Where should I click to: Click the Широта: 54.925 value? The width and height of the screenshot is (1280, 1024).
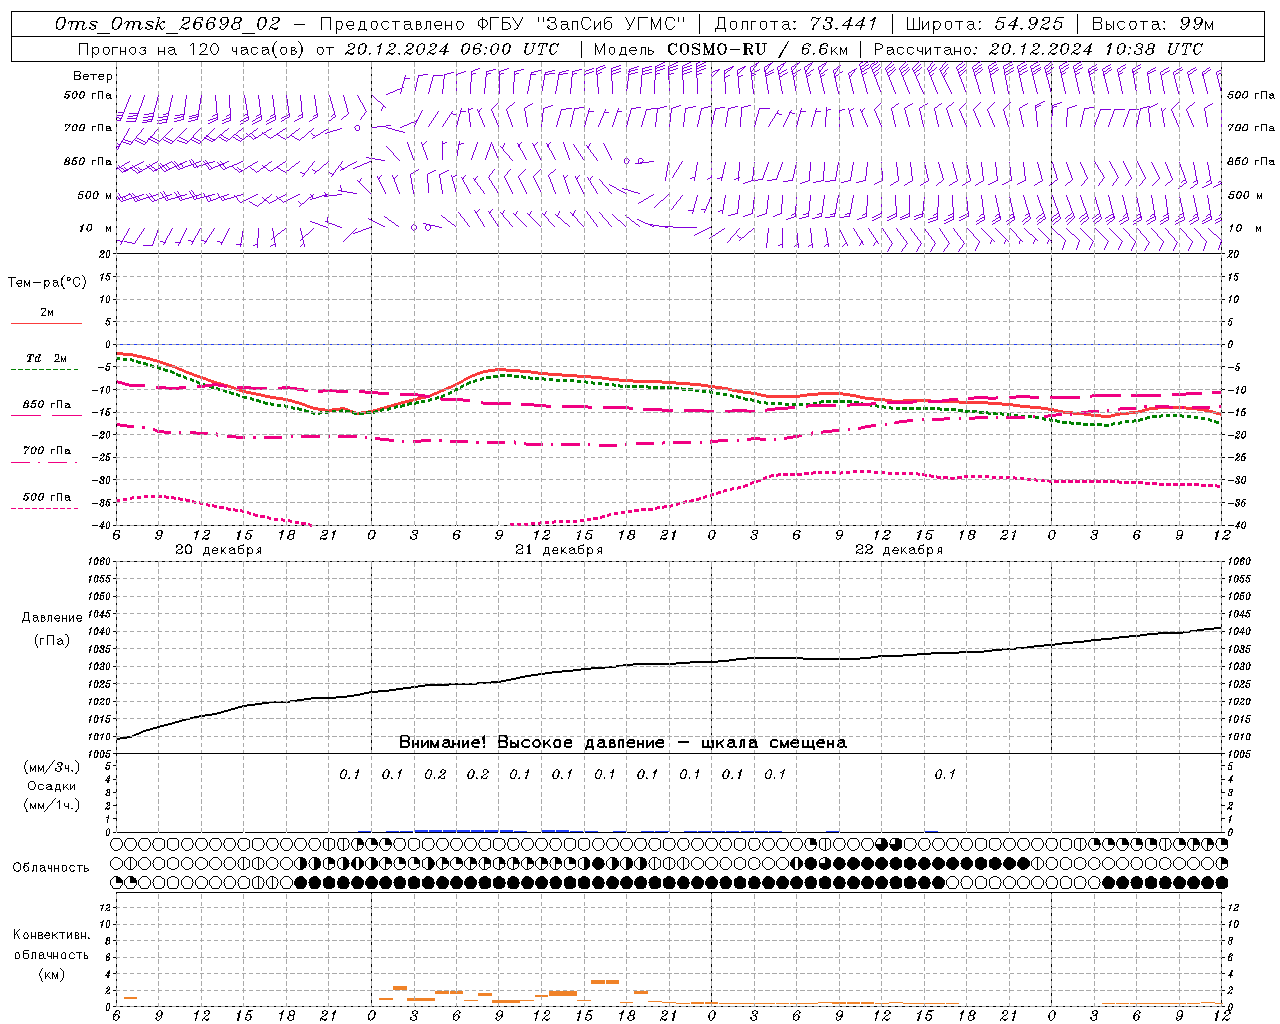point(984,24)
